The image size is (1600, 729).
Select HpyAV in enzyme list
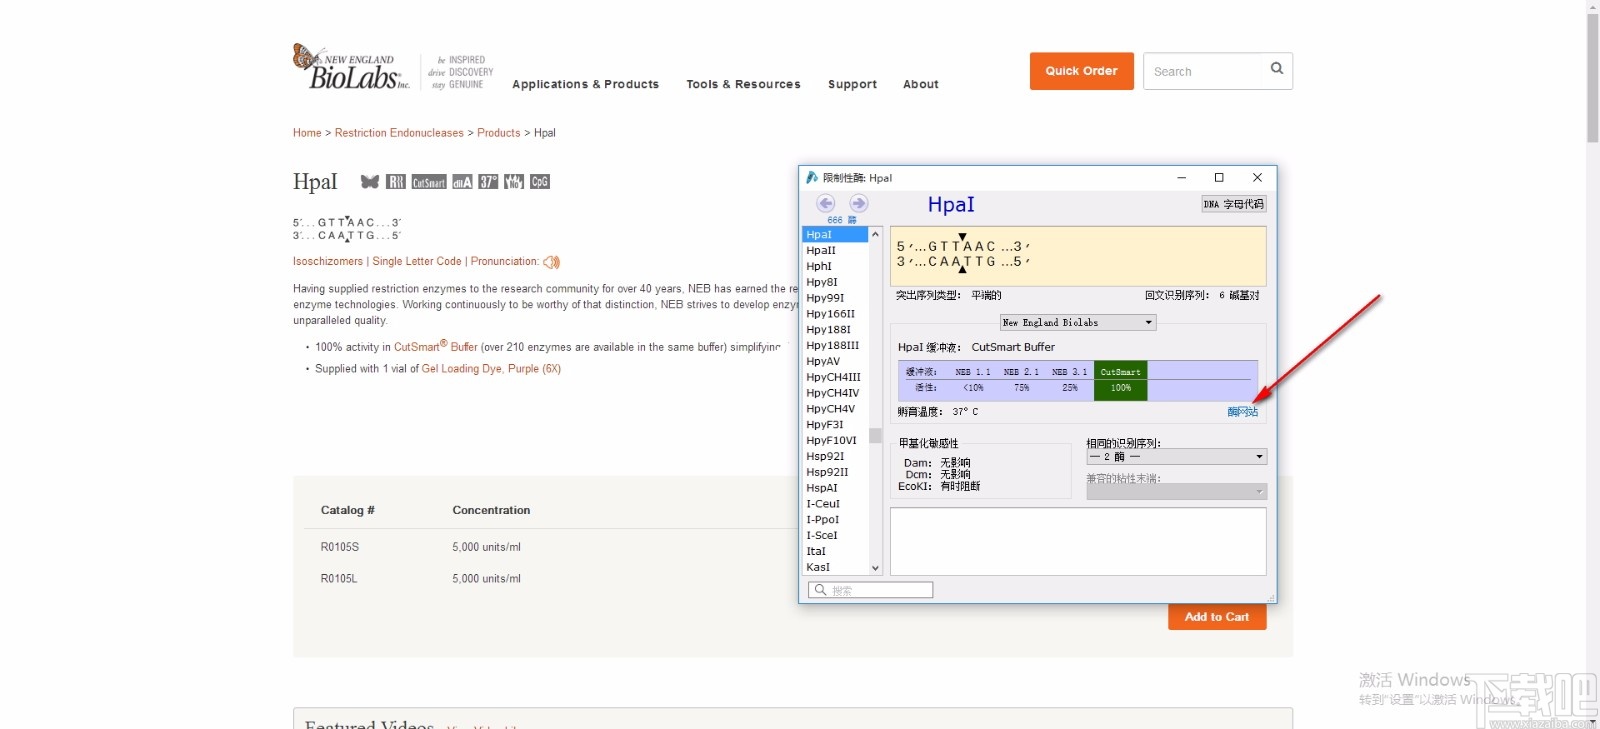pos(835,362)
